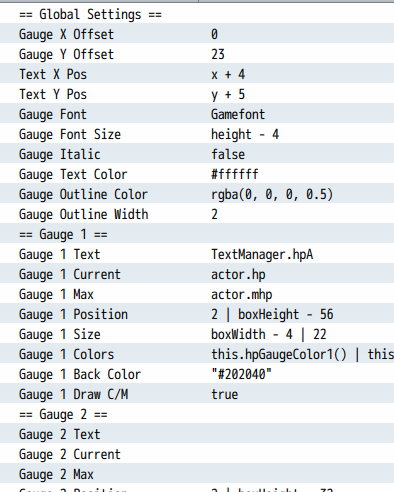This screenshot has height=492, width=394.
Task: Click the Gauge Text Color #ffffff value
Action: (x=235, y=174)
